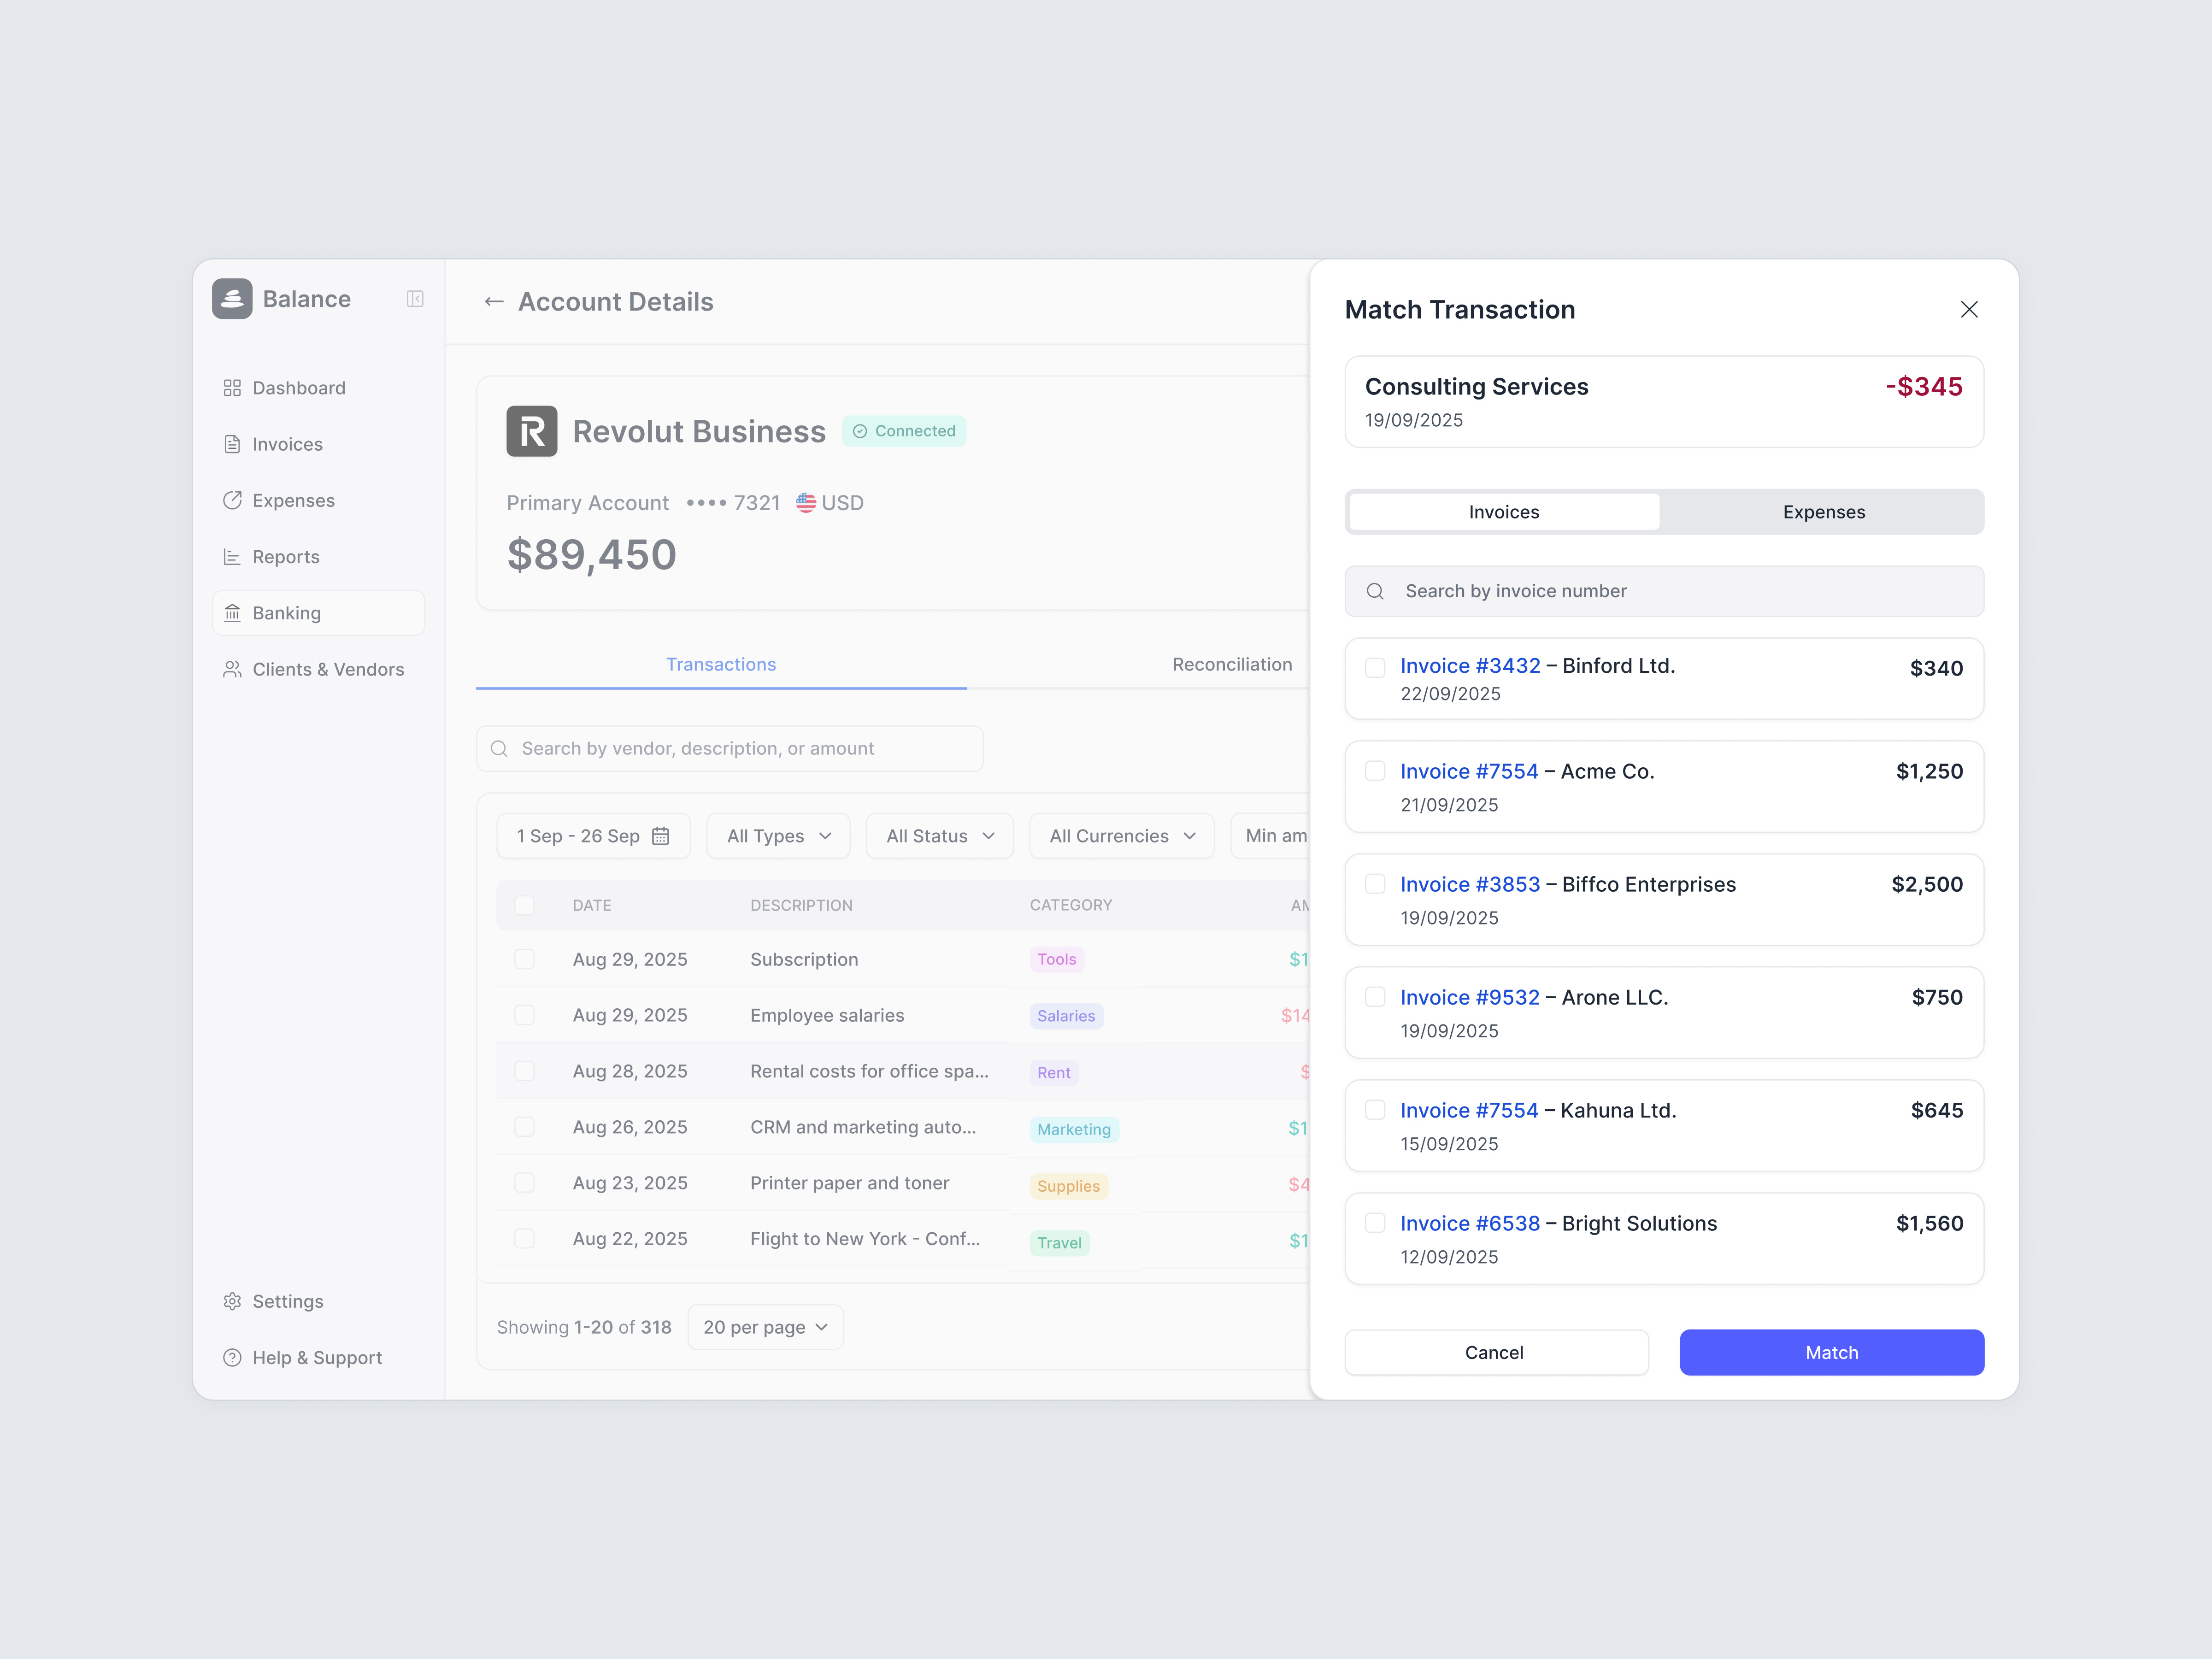Open the All Types filter dropdown
The height and width of the screenshot is (1659, 2212).
[x=778, y=836]
